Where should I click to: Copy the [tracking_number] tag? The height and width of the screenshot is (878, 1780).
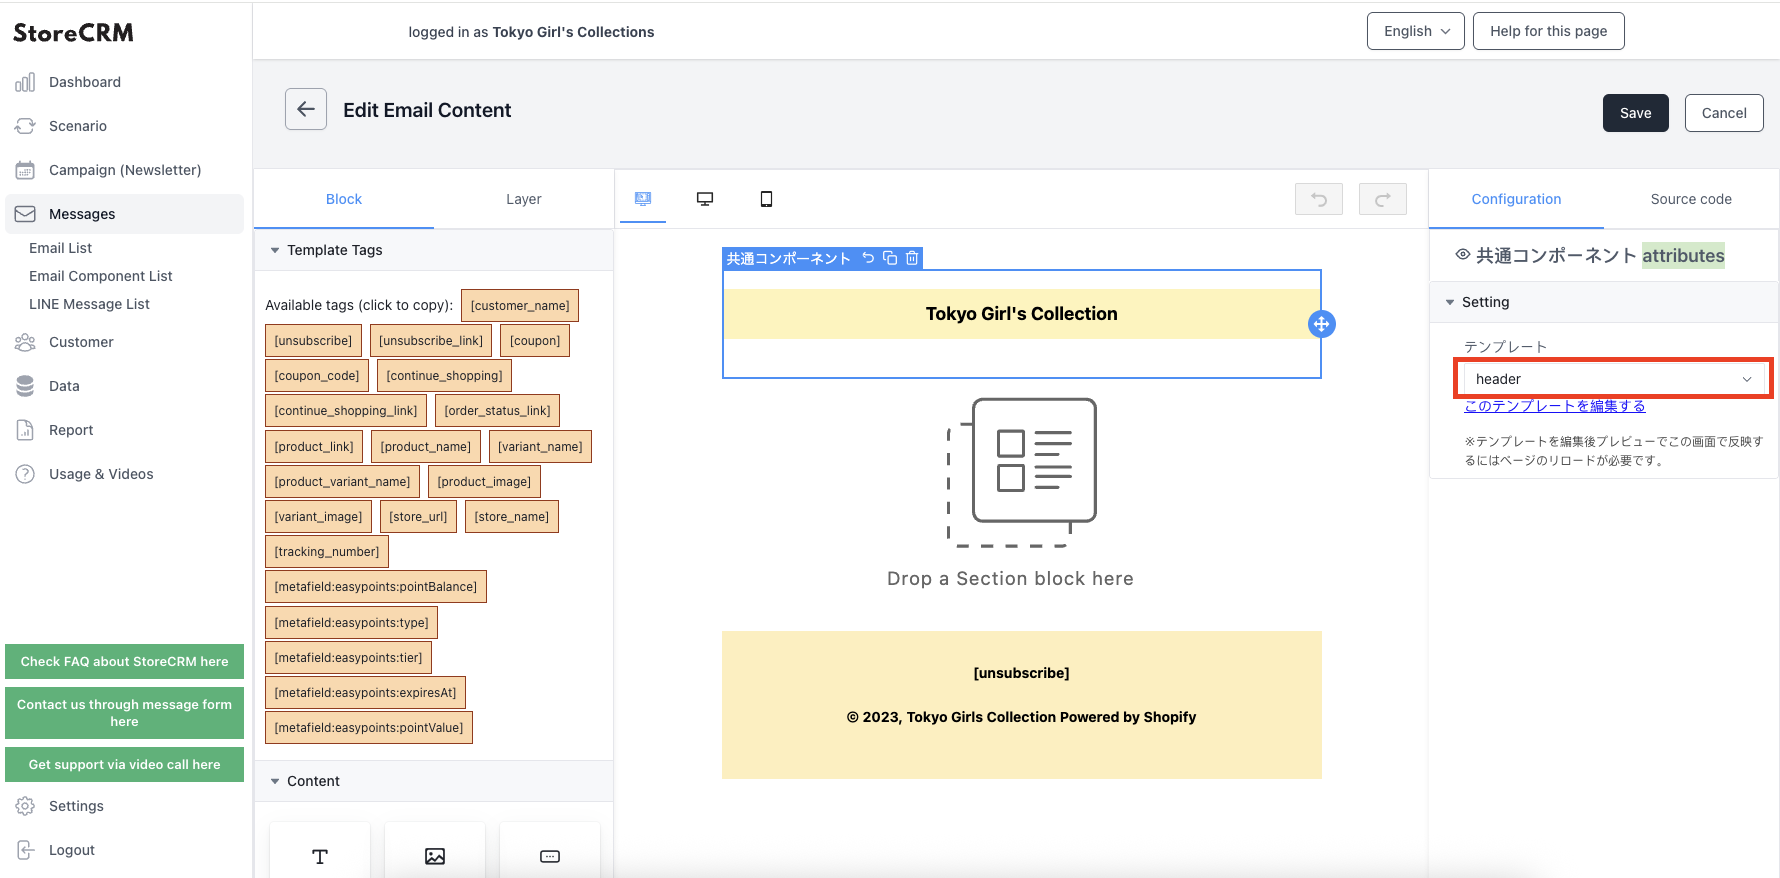pyautogui.click(x=327, y=552)
